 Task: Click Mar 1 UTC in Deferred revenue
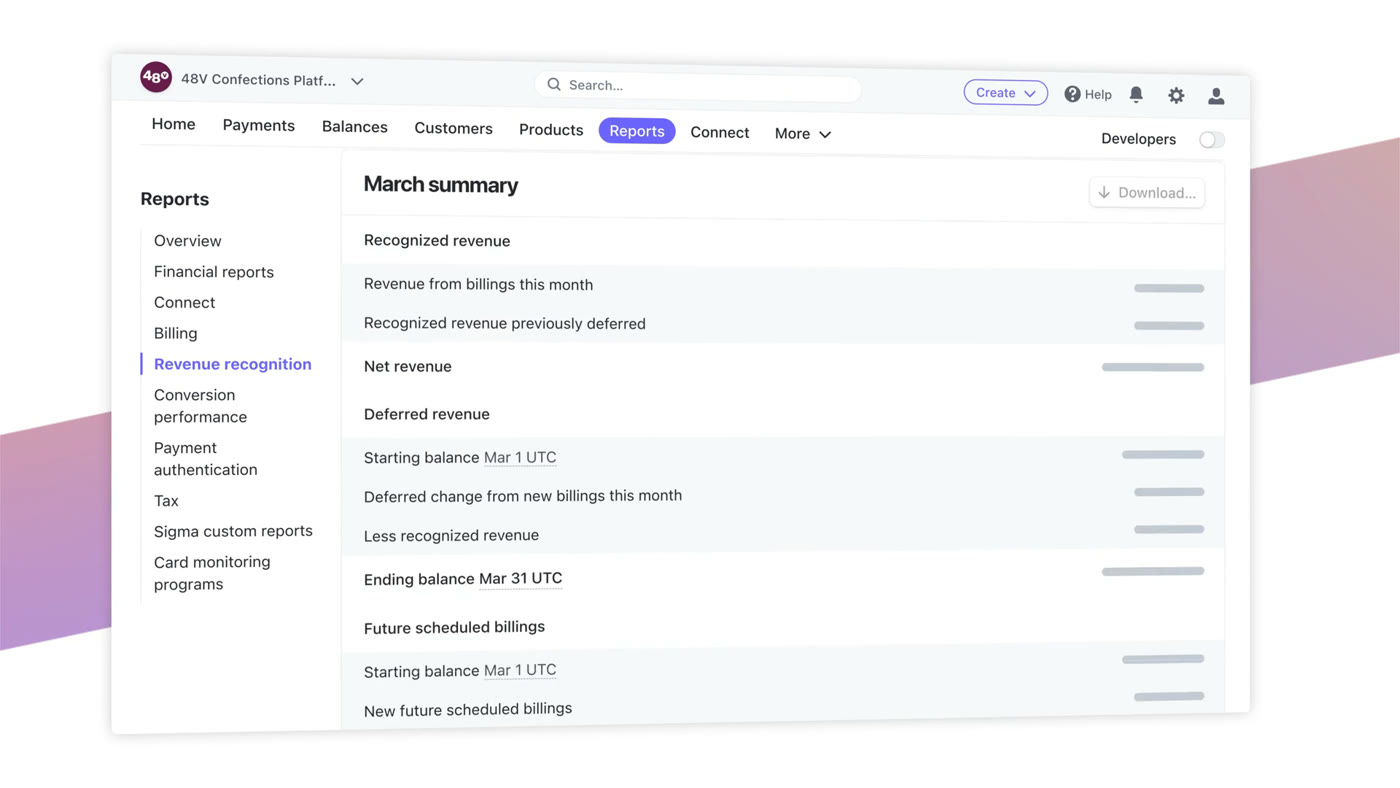tap(520, 457)
